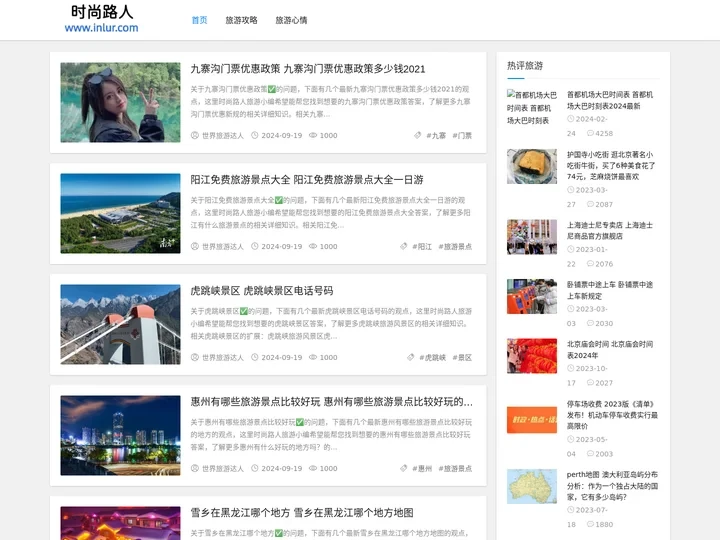Screen dimensions: 720x540
Task: Click tag icon in 虎跳峡 article
Action: click(x=411, y=357)
